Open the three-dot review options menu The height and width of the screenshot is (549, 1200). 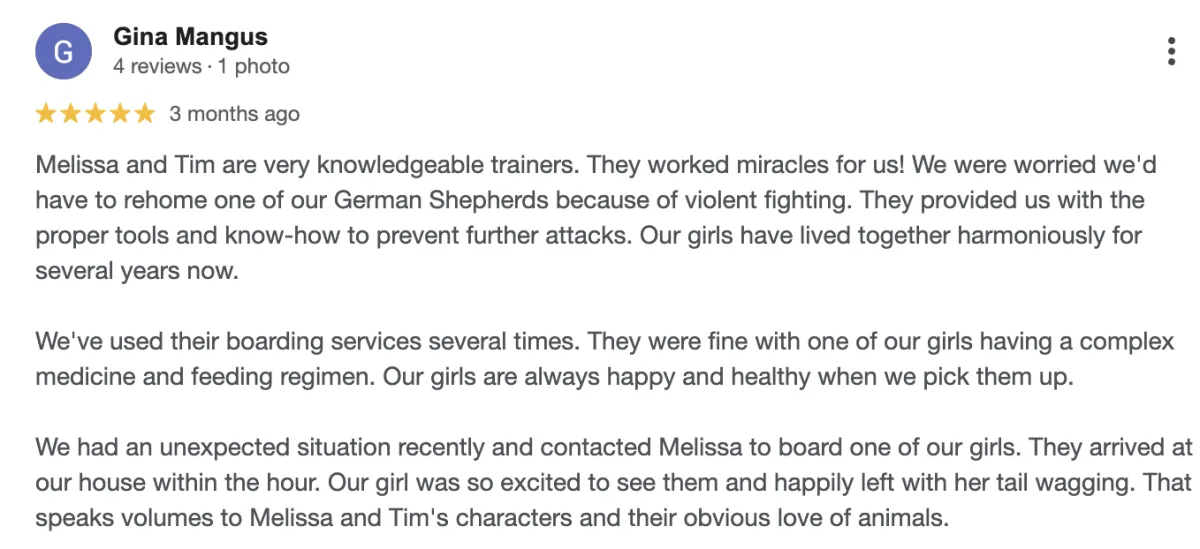pyautogui.click(x=1171, y=52)
